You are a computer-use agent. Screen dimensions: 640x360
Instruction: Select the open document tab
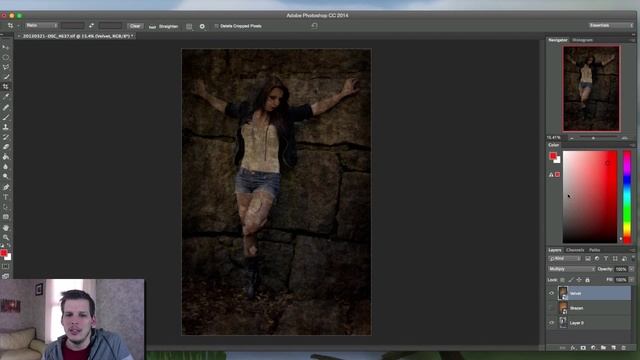(x=76, y=36)
